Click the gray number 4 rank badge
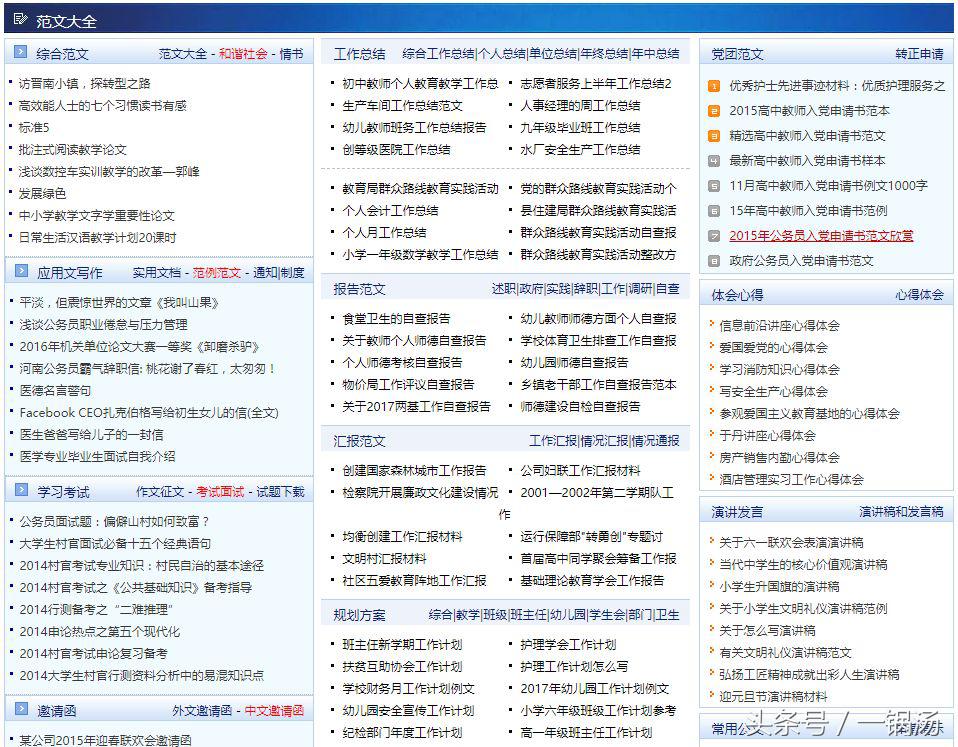 pyautogui.click(x=713, y=161)
